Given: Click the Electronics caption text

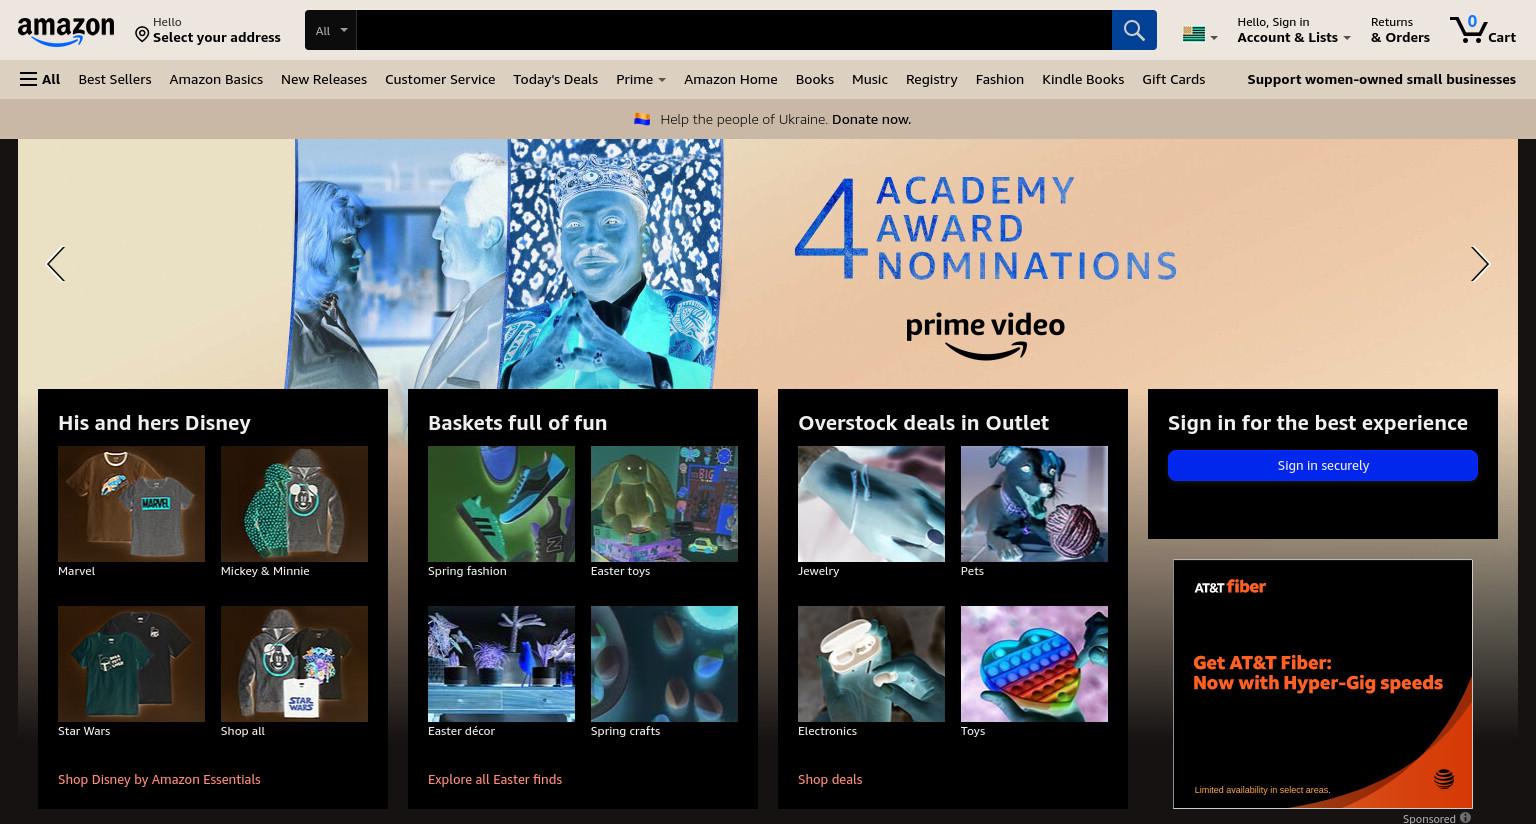Looking at the screenshot, I should click(827, 731).
